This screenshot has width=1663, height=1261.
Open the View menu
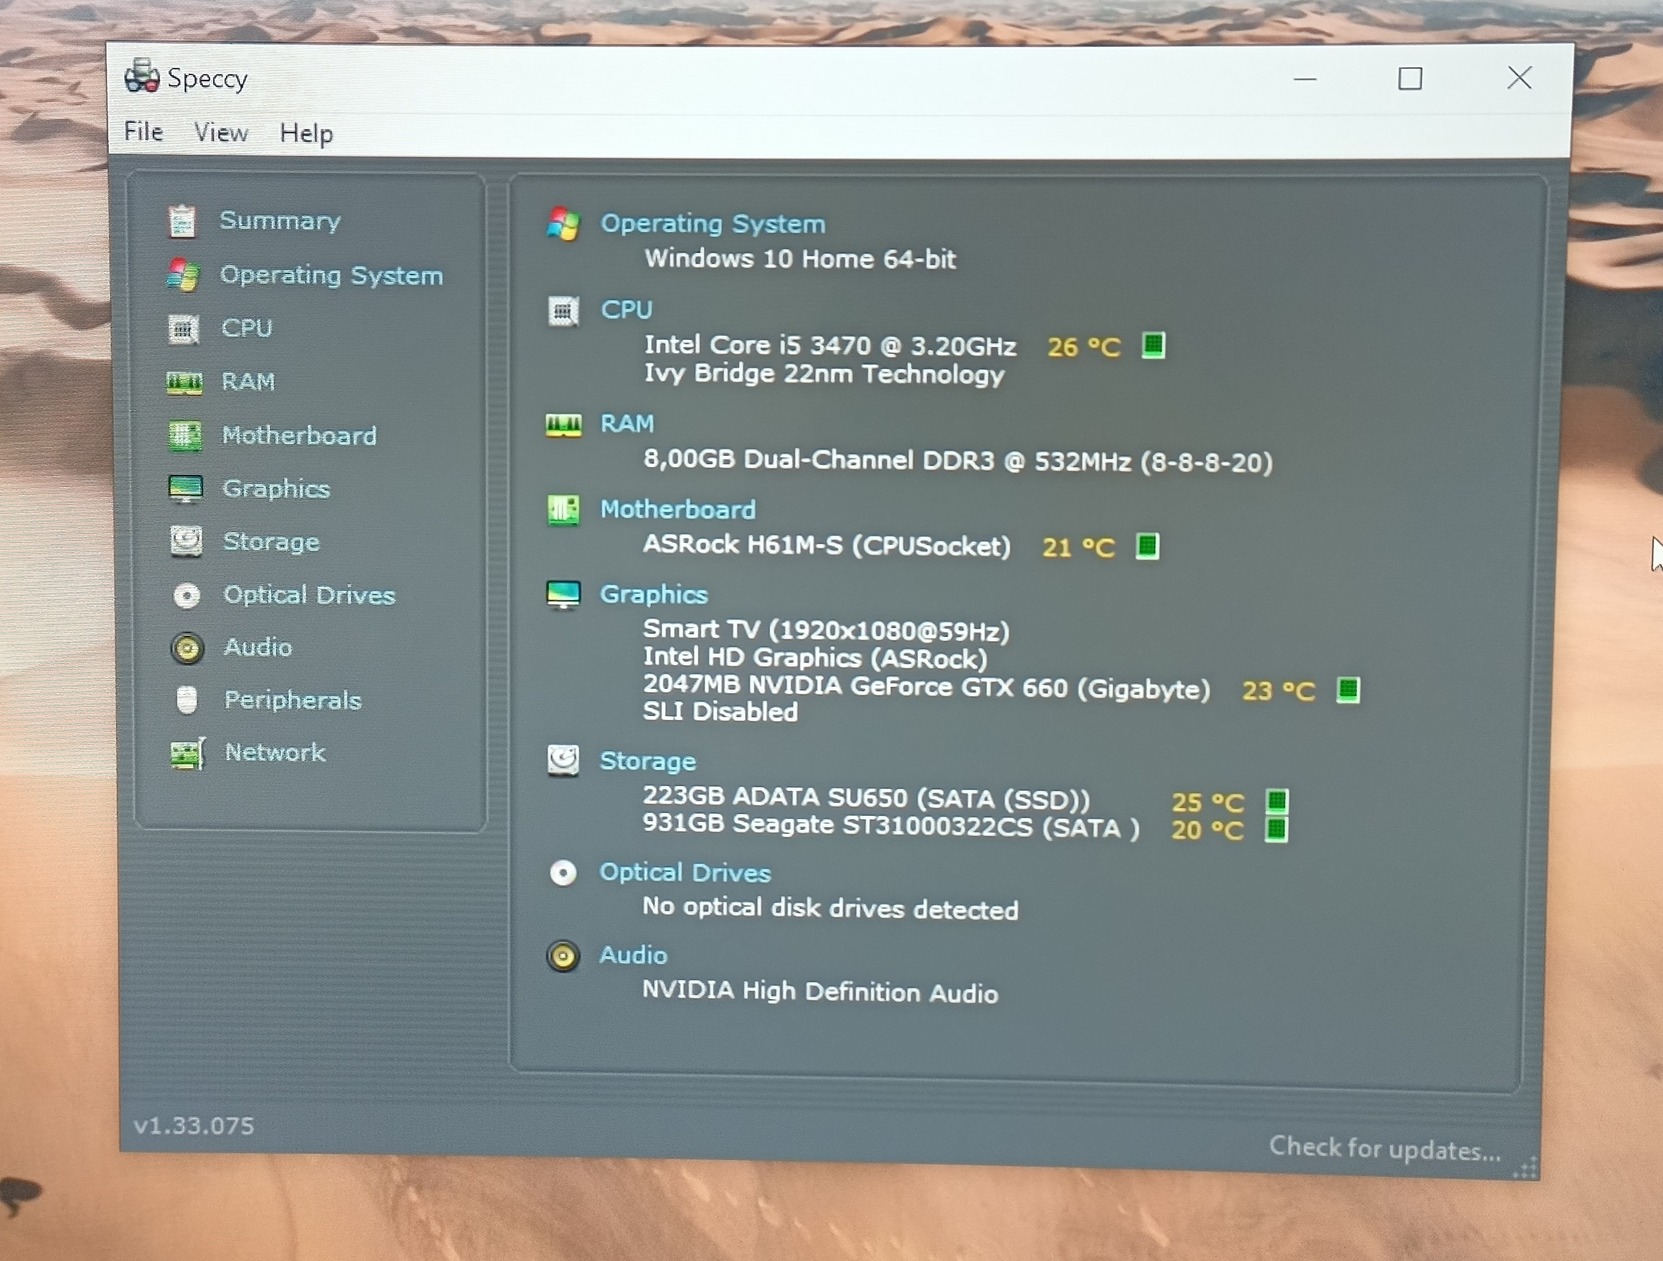click(221, 133)
